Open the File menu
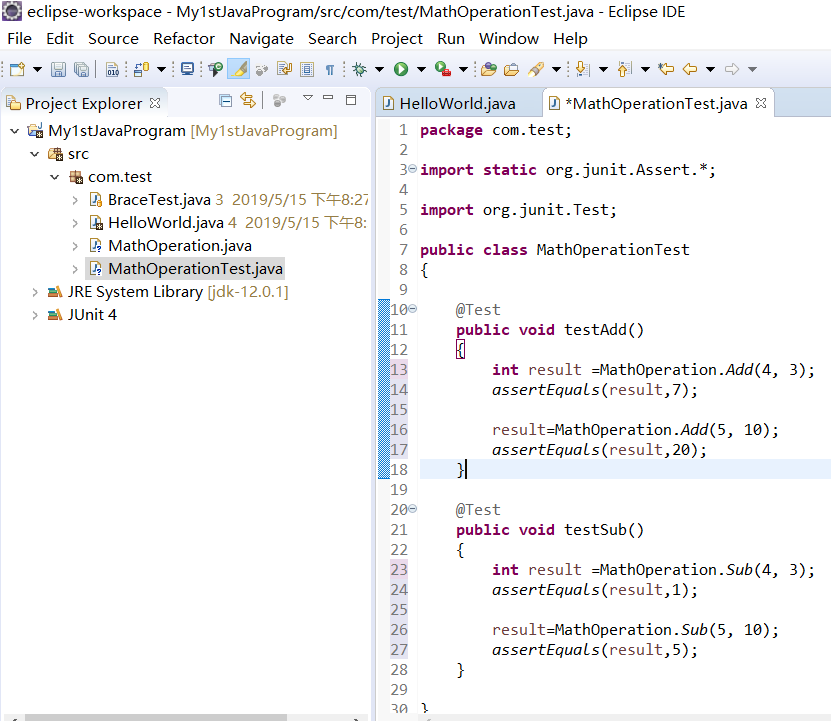Image resolution: width=831 pixels, height=721 pixels. (20, 39)
